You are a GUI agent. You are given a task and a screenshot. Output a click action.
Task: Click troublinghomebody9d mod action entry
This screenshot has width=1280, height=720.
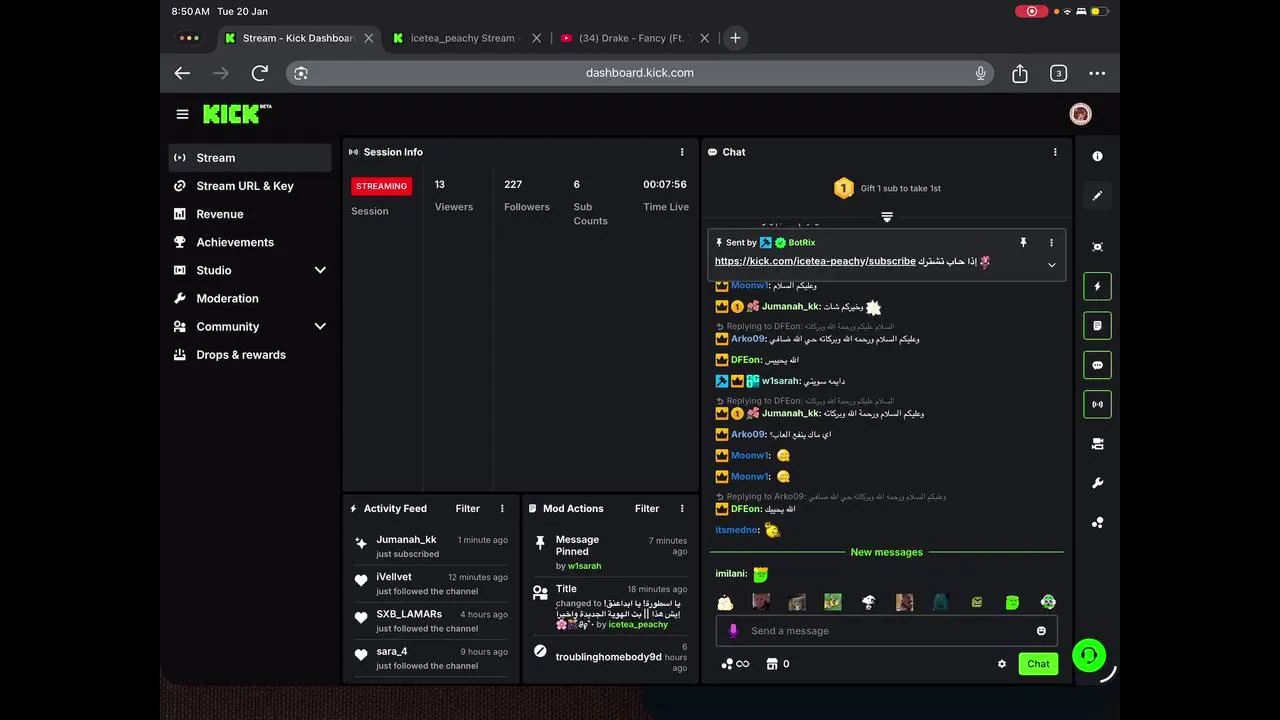click(x=609, y=657)
